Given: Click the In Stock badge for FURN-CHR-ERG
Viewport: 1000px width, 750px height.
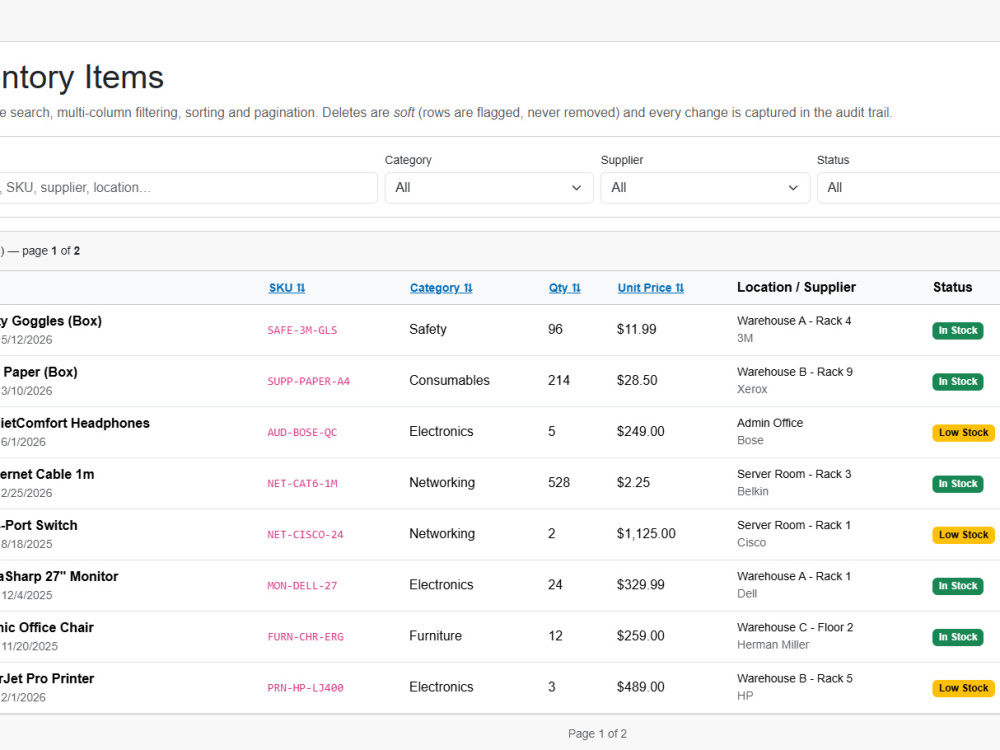Looking at the screenshot, I should (x=957, y=636).
